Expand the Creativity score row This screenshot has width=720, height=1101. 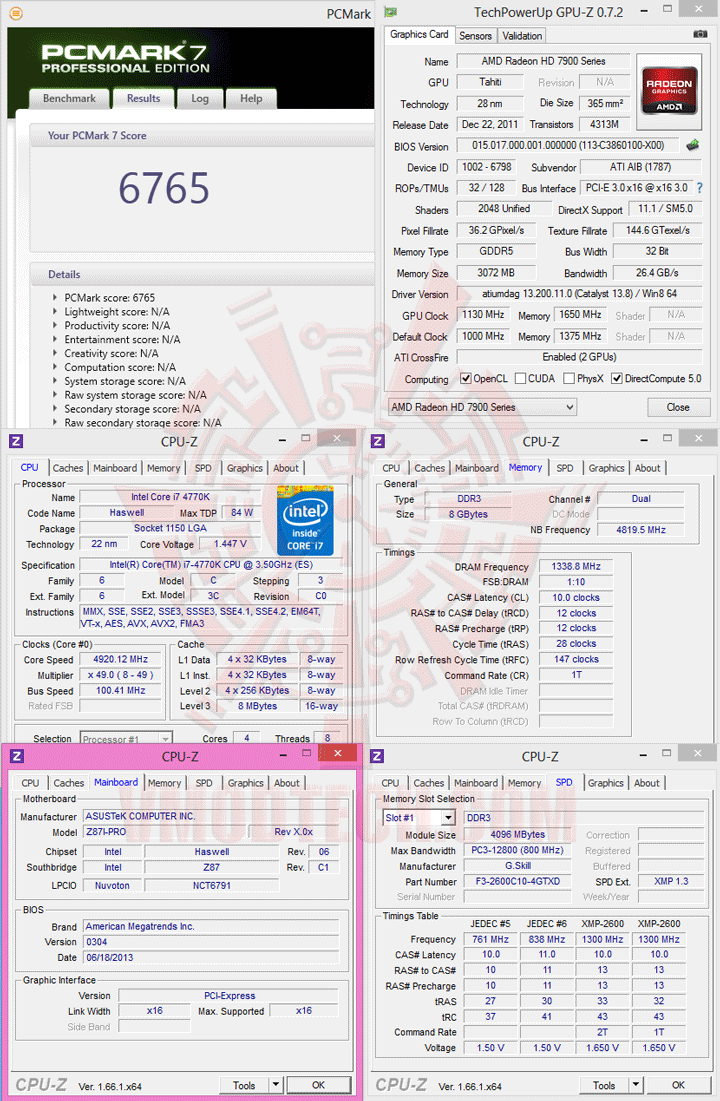tap(55, 353)
